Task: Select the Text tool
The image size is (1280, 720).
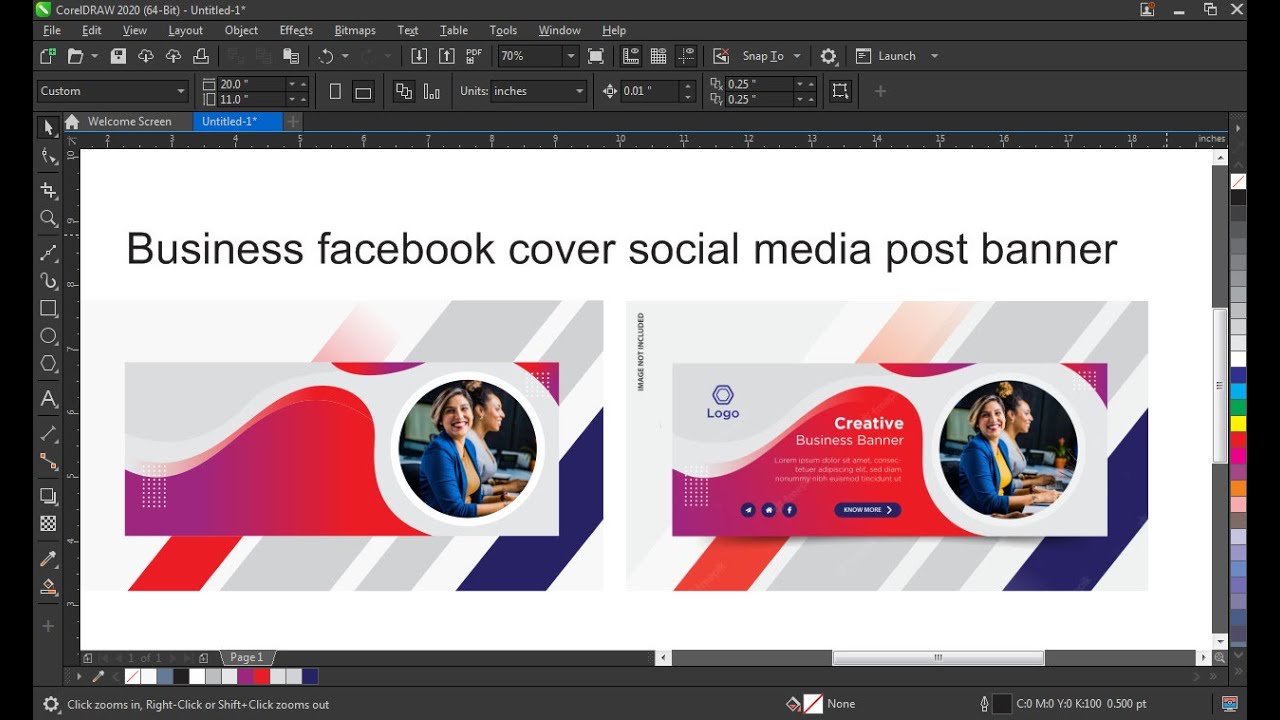Action: tap(48, 399)
